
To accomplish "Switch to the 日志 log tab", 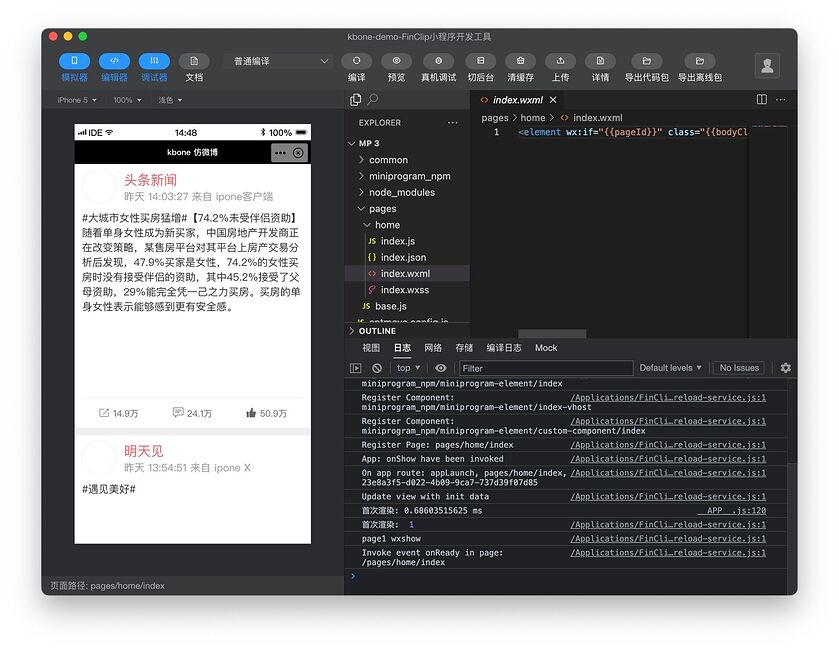I will pos(402,348).
